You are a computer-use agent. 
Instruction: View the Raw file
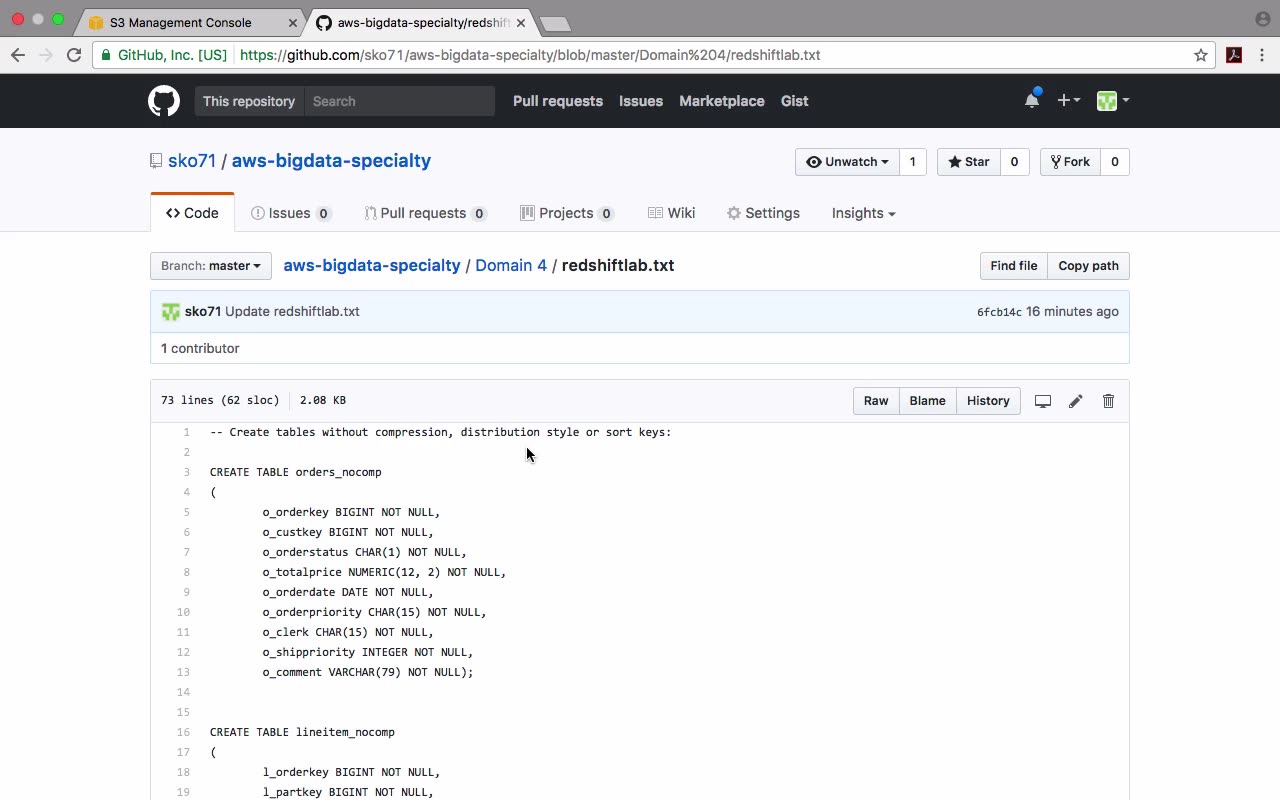tap(876, 401)
